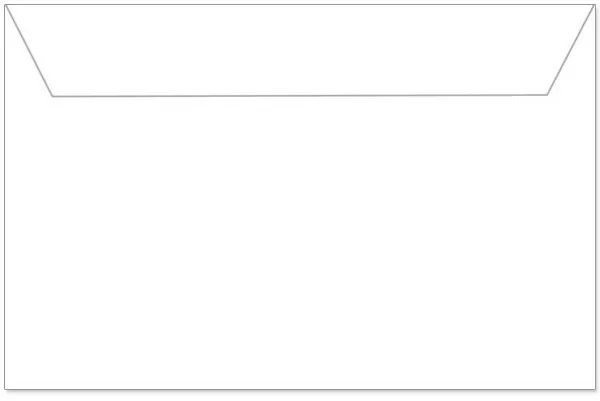Click the envelope's top border line
This screenshot has height=401, width=600.
click(300, 5)
